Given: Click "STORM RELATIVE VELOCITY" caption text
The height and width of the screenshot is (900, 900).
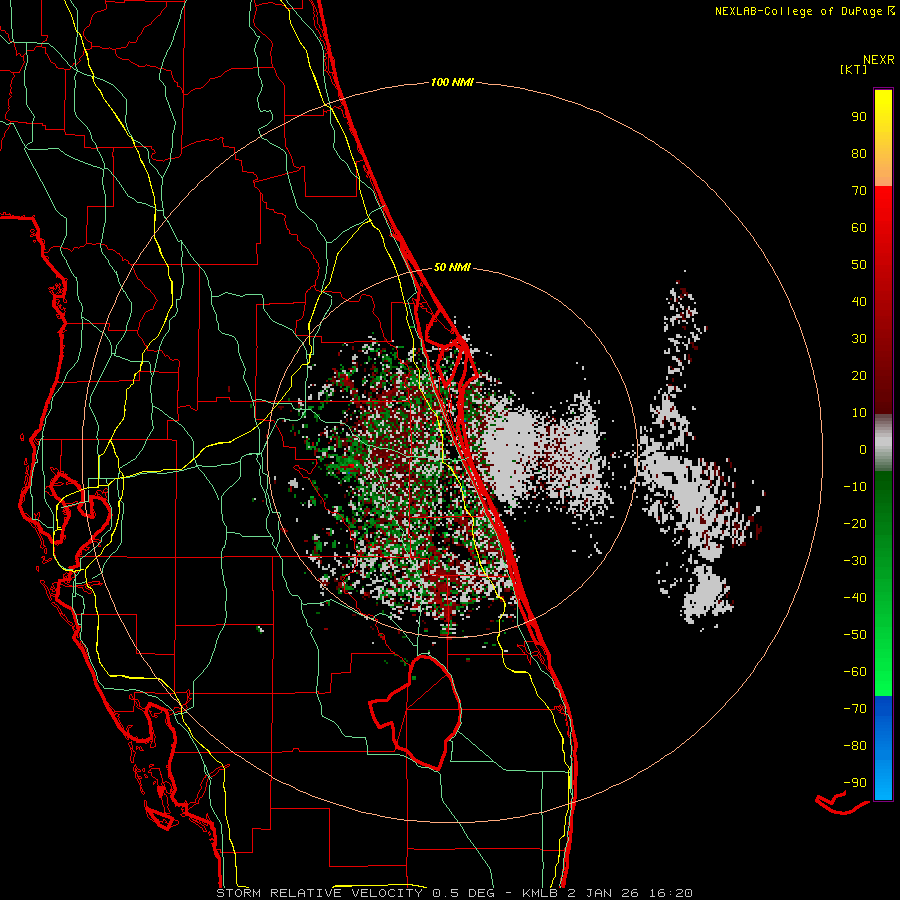Looking at the screenshot, I should 319,893.
